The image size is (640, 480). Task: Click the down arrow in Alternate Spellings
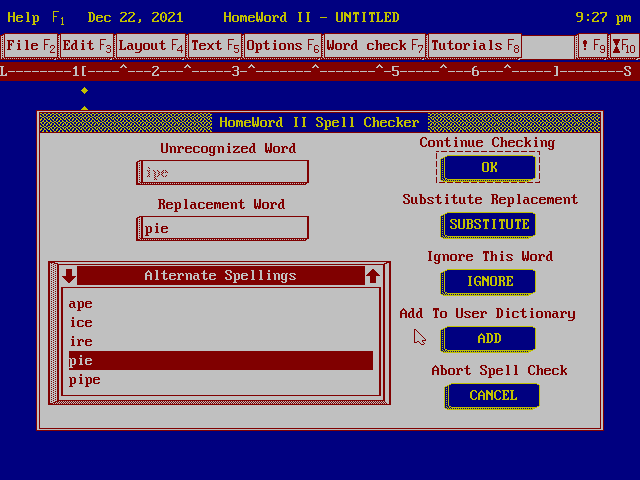pyautogui.click(x=69, y=276)
